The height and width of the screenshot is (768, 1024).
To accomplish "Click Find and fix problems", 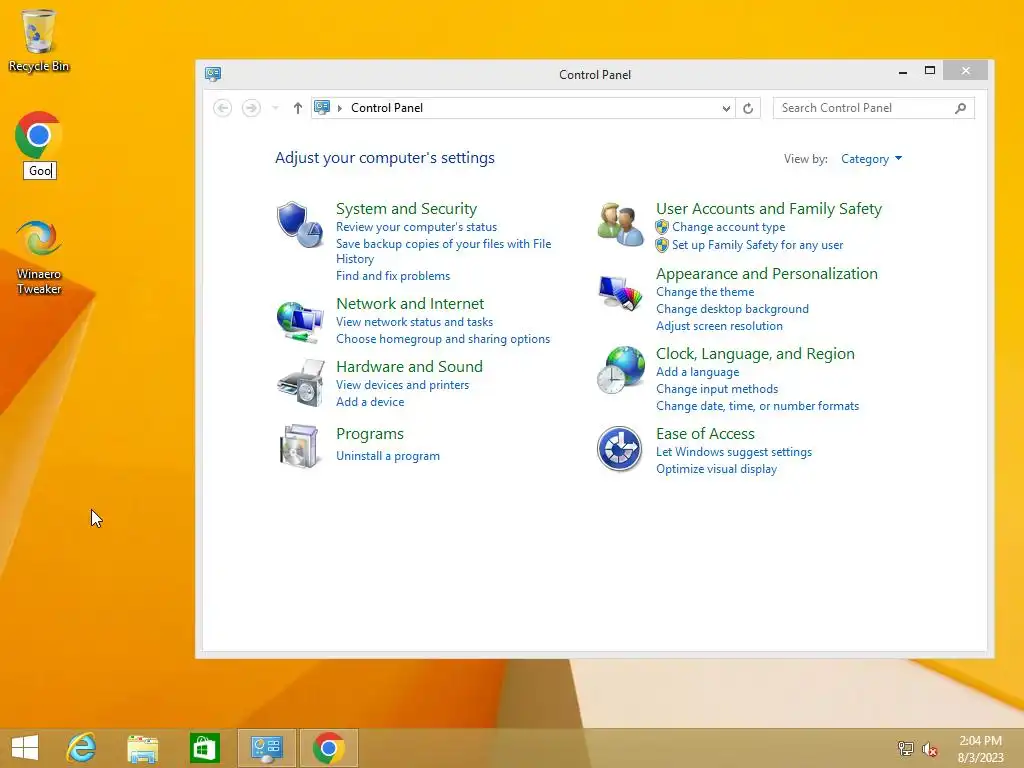I will pyautogui.click(x=392, y=276).
